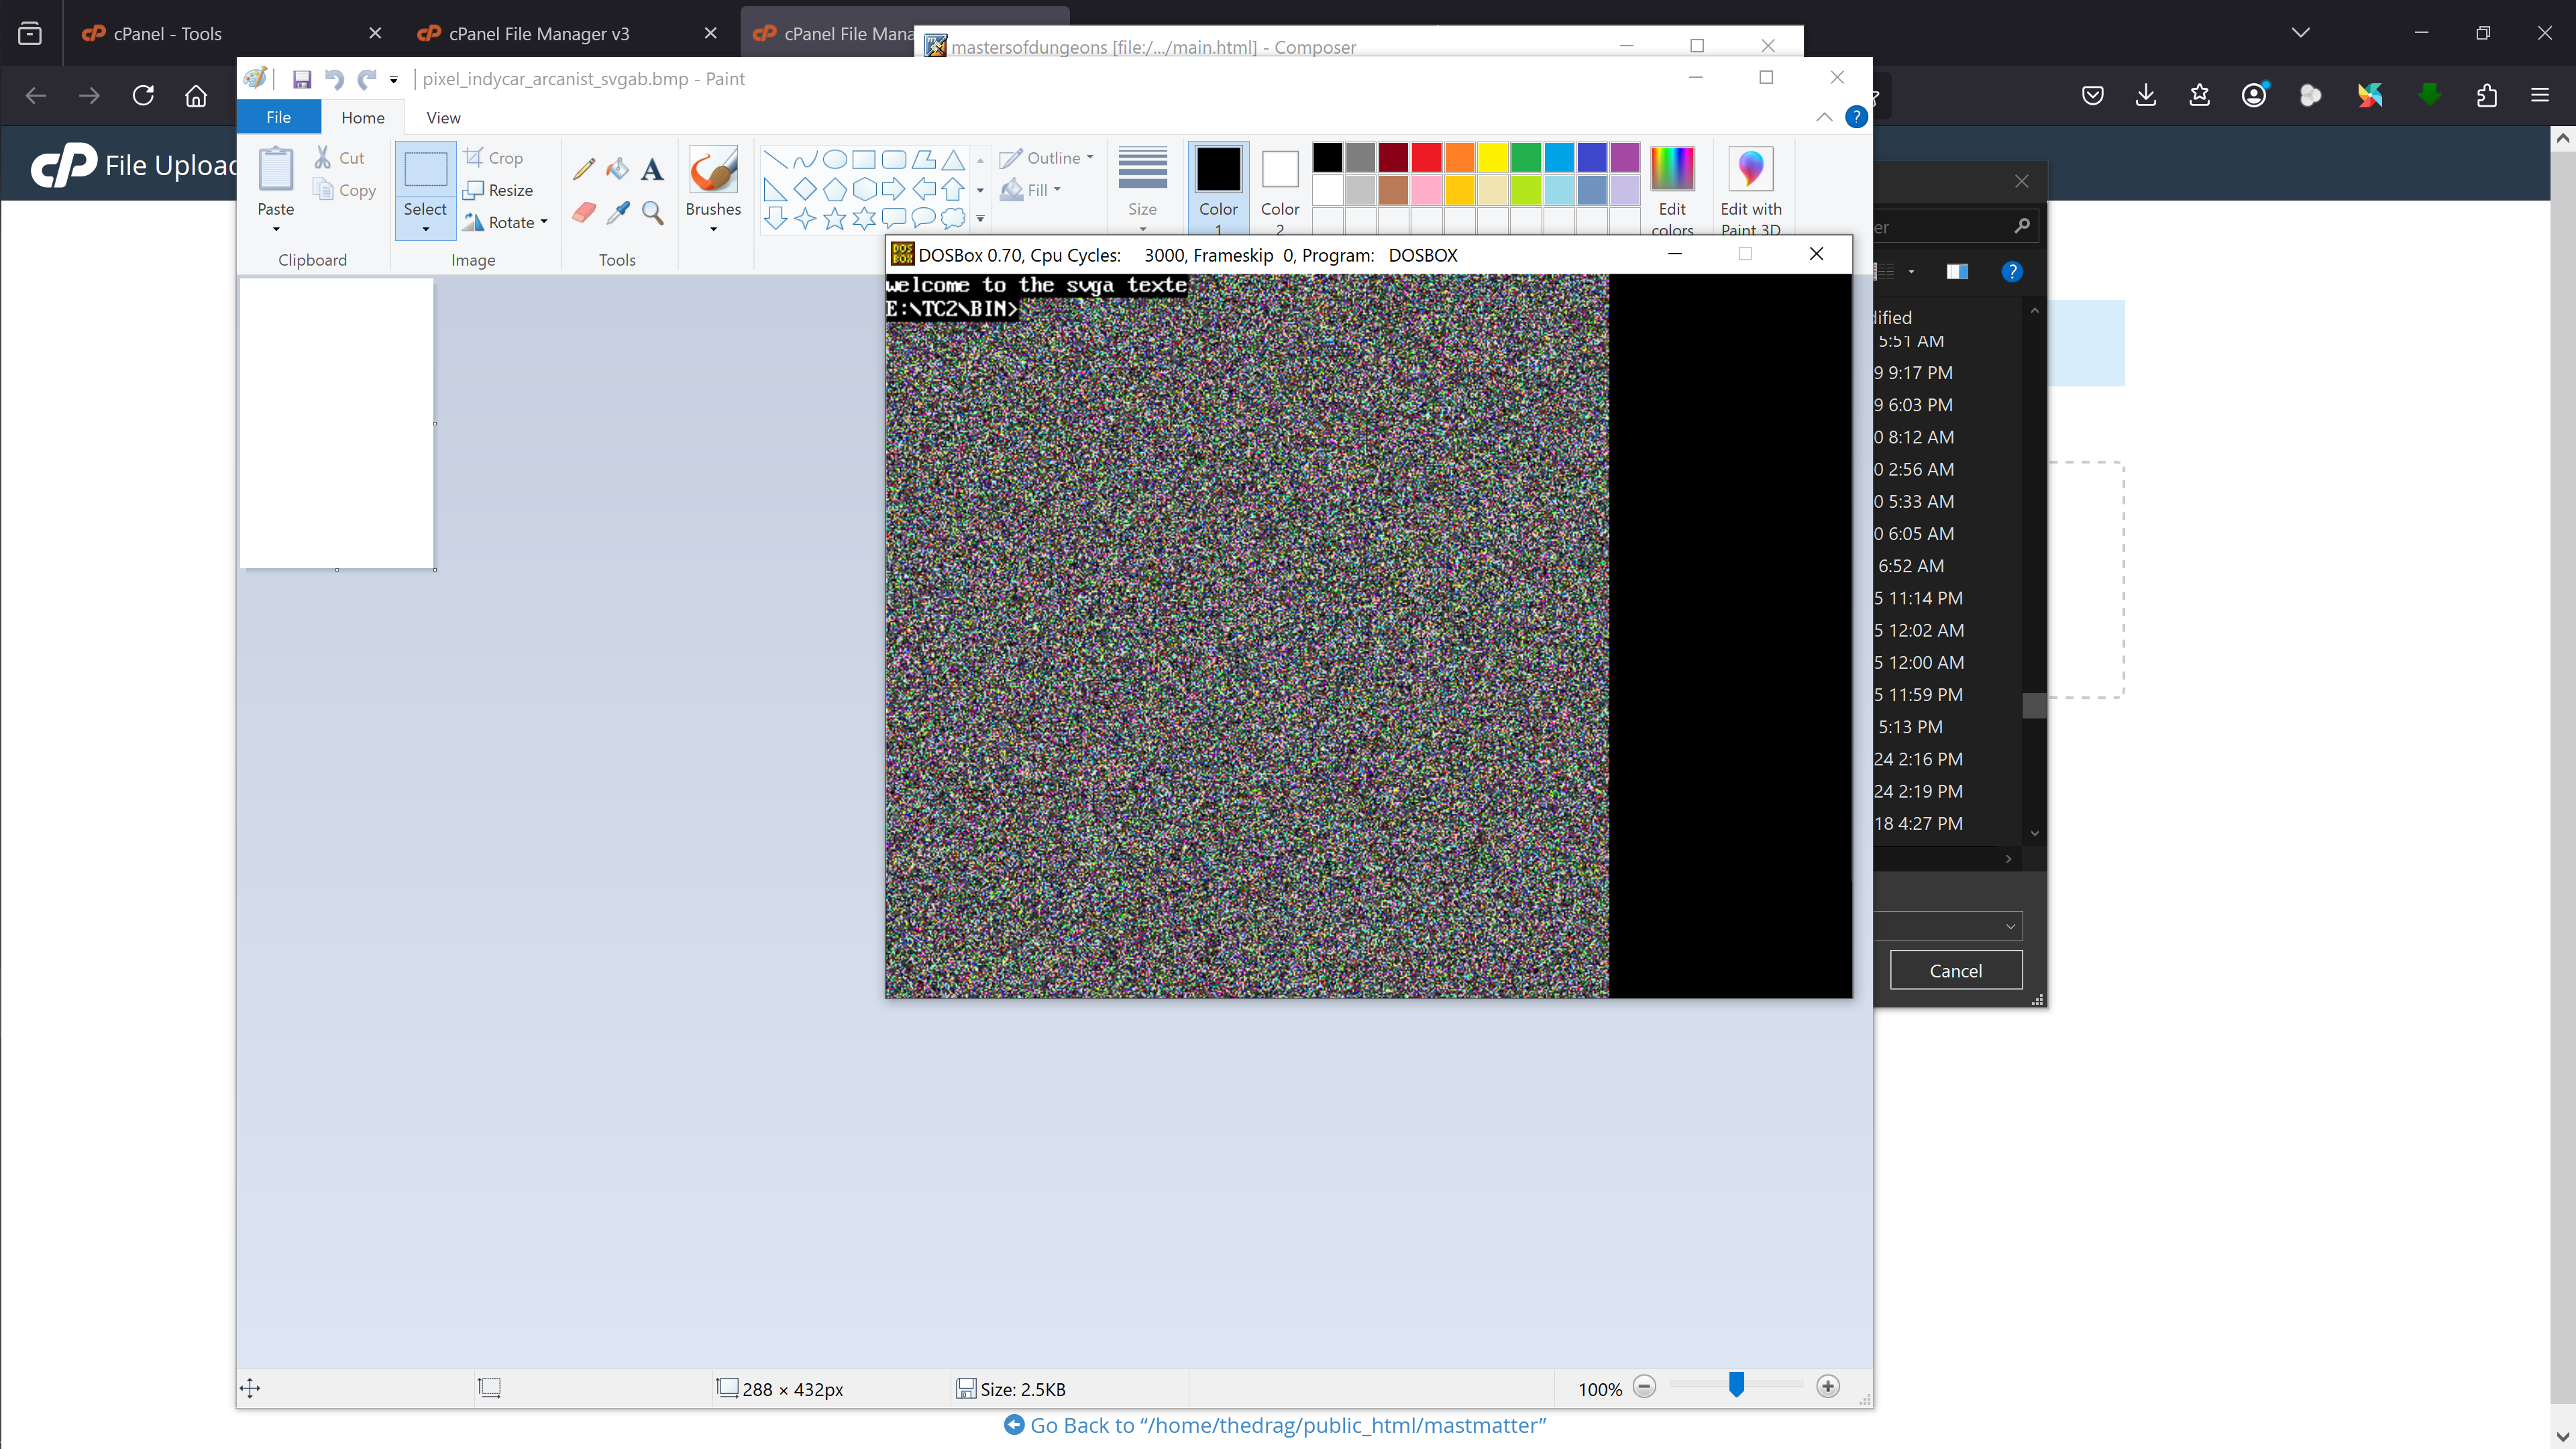The image size is (2576, 1449).
Task: Select the file row dated 11:14 PM
Action: click(1947, 598)
